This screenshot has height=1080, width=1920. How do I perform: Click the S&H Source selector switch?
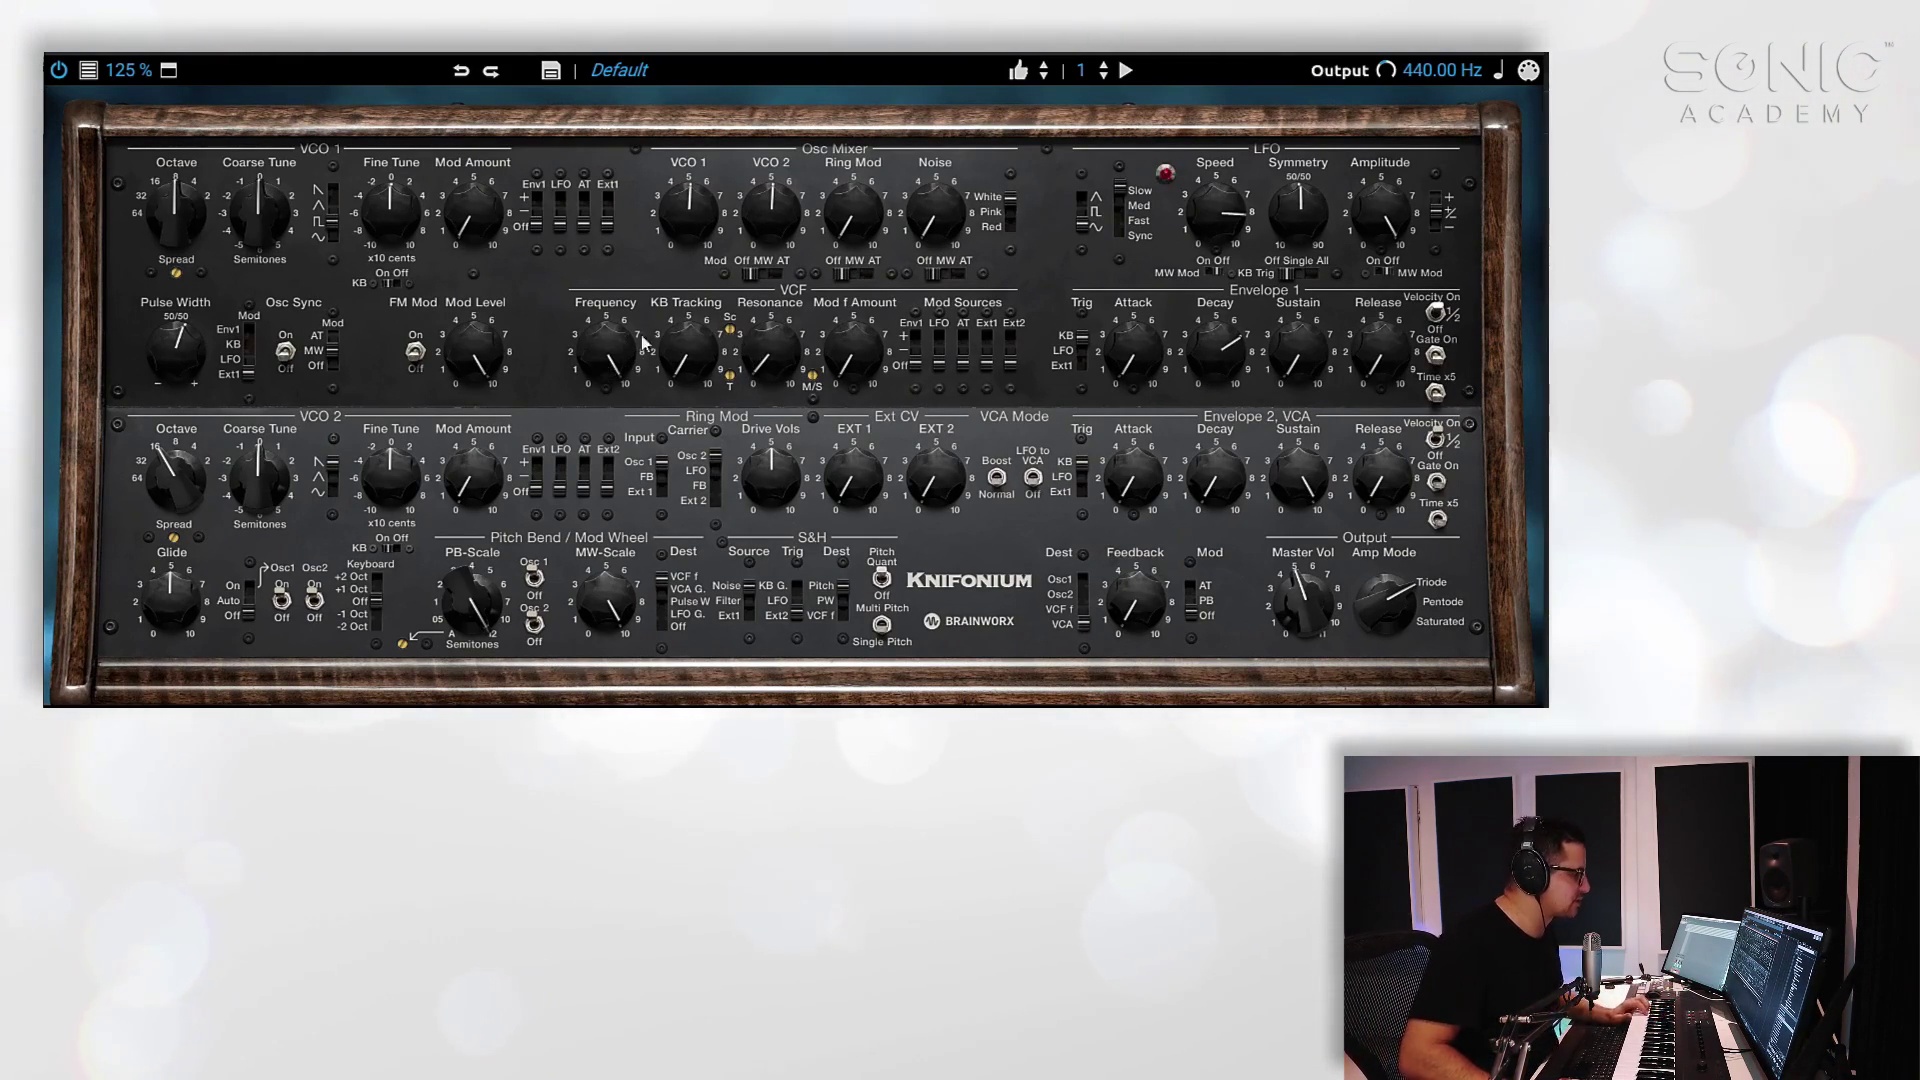749,601
